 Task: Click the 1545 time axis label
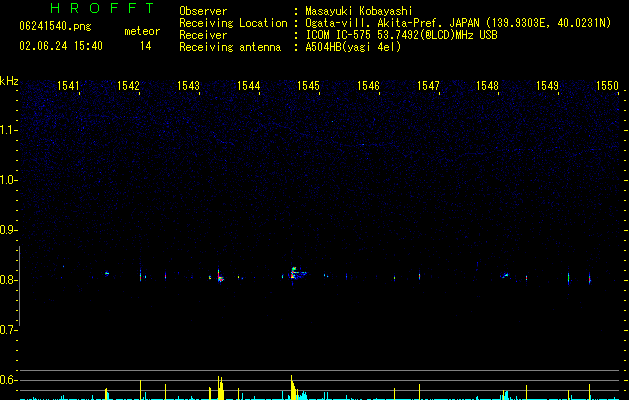(x=308, y=85)
